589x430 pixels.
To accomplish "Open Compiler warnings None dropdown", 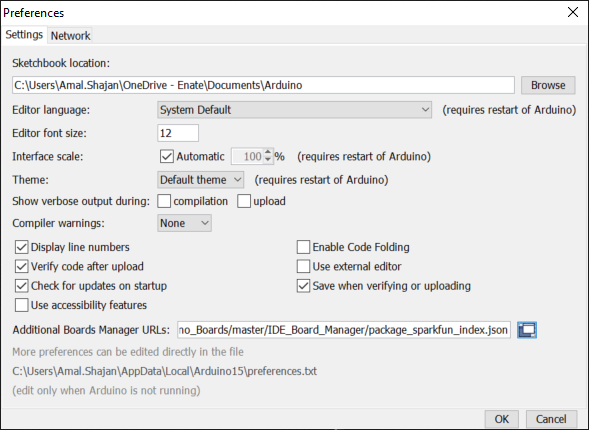I will pos(184,223).
